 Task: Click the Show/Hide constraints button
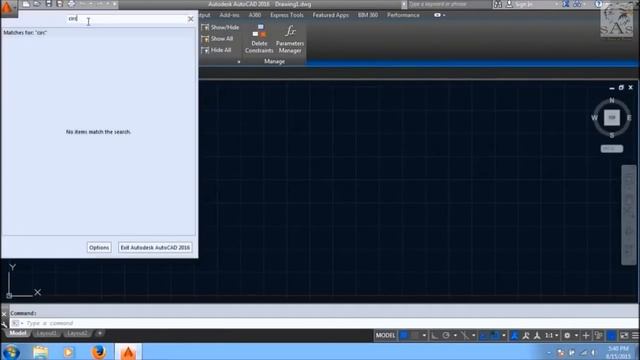point(220,27)
